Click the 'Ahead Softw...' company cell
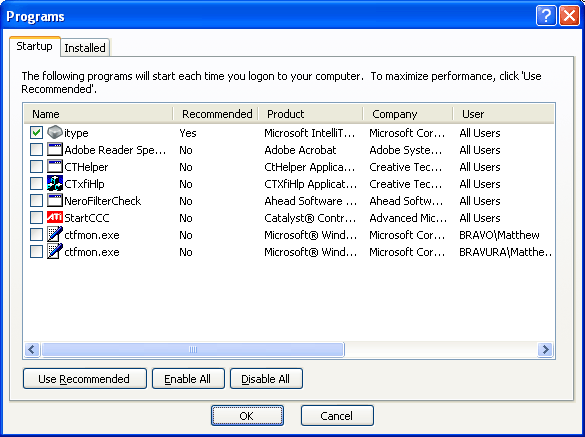Viewport: 585px width, 437px height. (406, 201)
